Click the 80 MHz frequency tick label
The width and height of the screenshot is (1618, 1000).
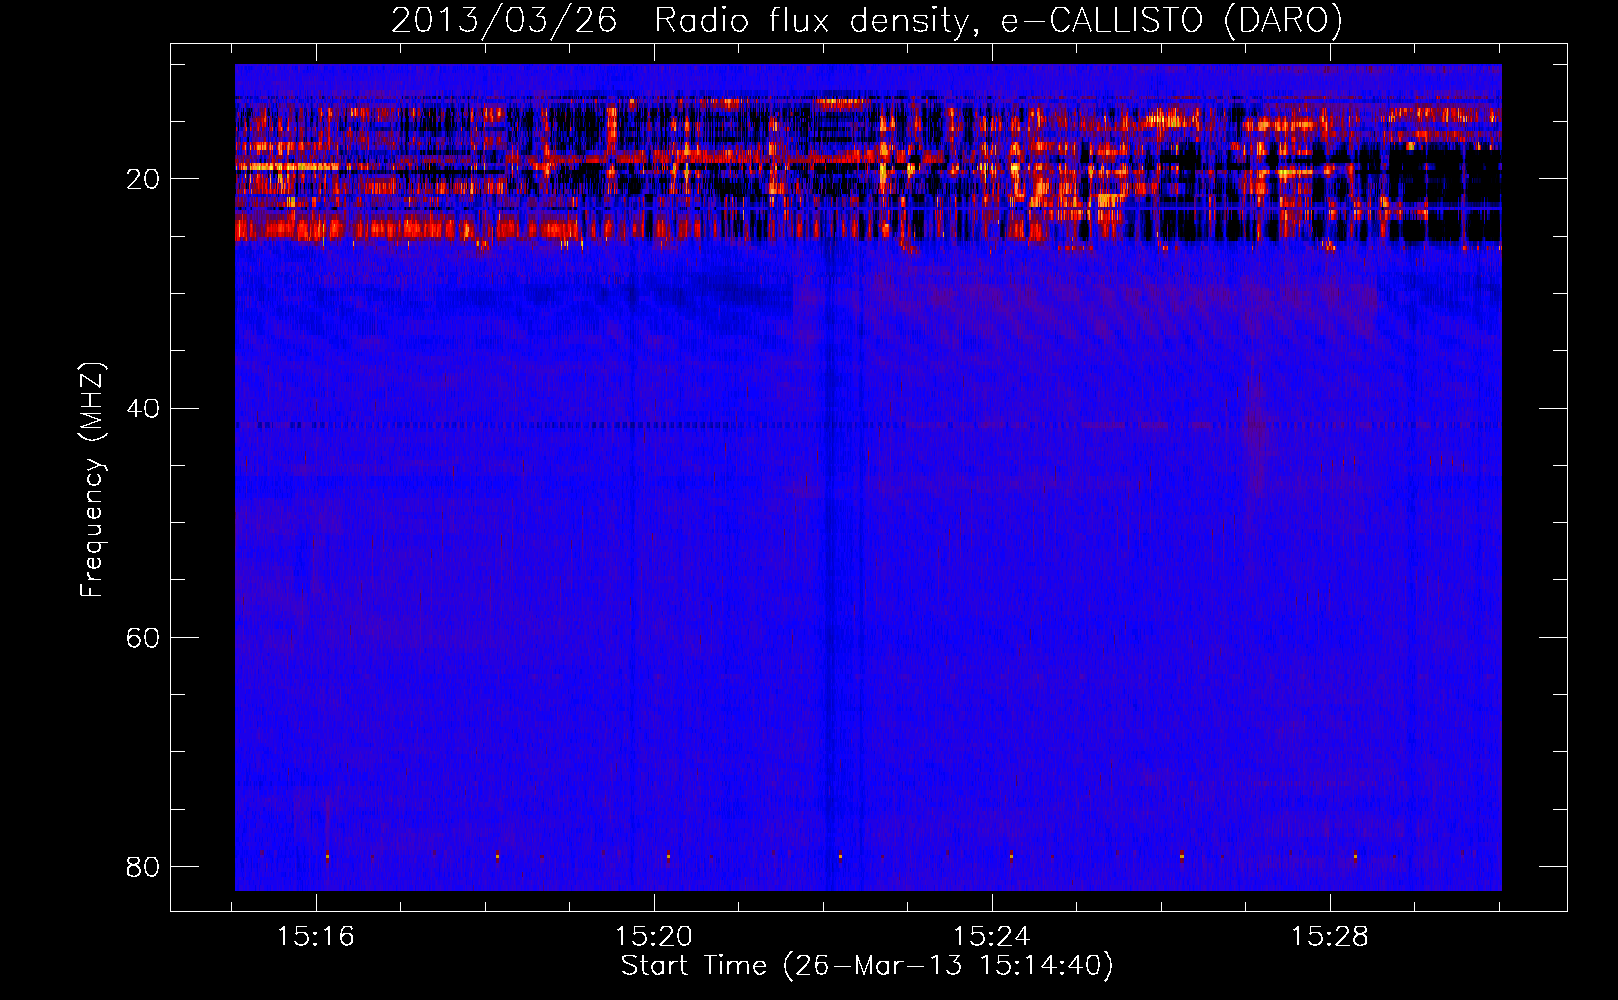tap(143, 866)
